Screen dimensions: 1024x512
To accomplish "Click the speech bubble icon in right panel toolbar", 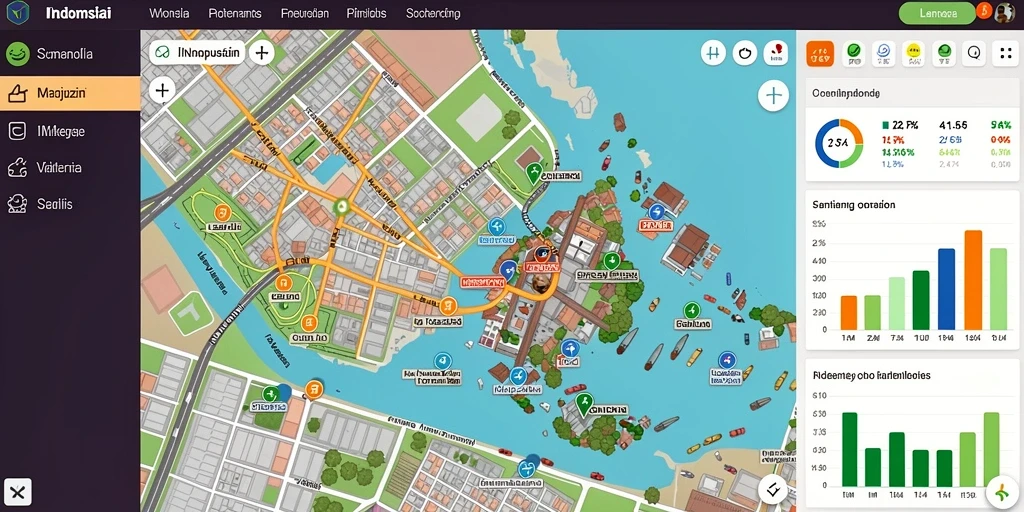I will [974, 54].
